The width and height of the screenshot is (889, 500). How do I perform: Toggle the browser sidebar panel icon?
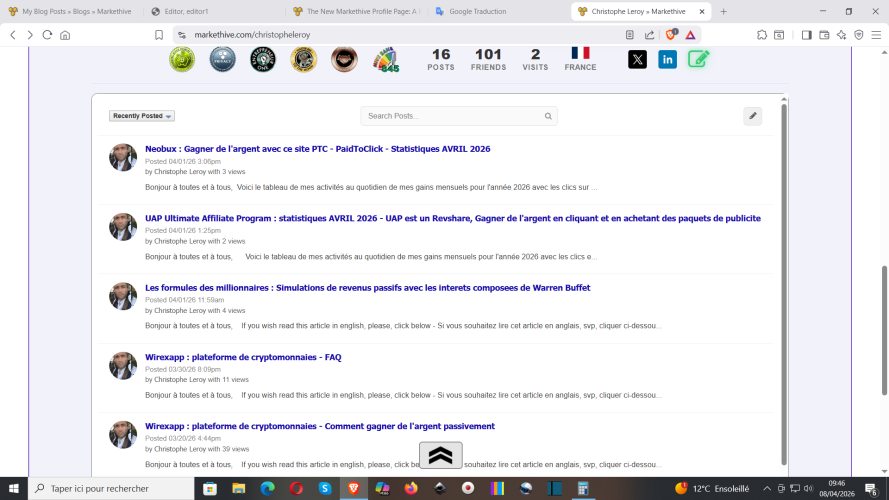[806, 34]
